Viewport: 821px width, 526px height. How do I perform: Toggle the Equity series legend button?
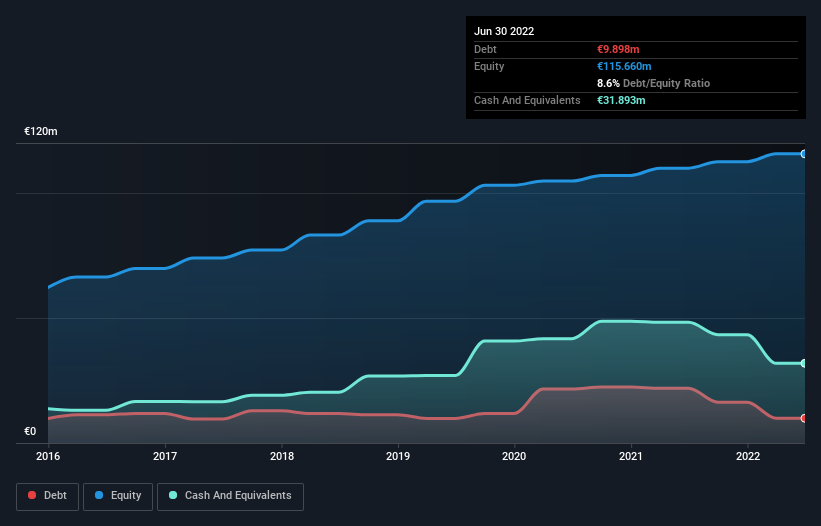click(x=118, y=496)
